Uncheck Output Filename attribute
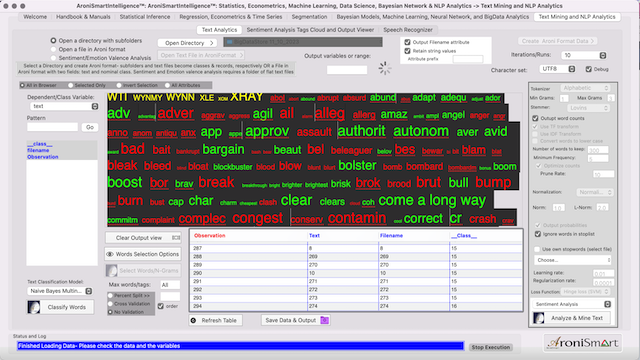 click(x=407, y=42)
